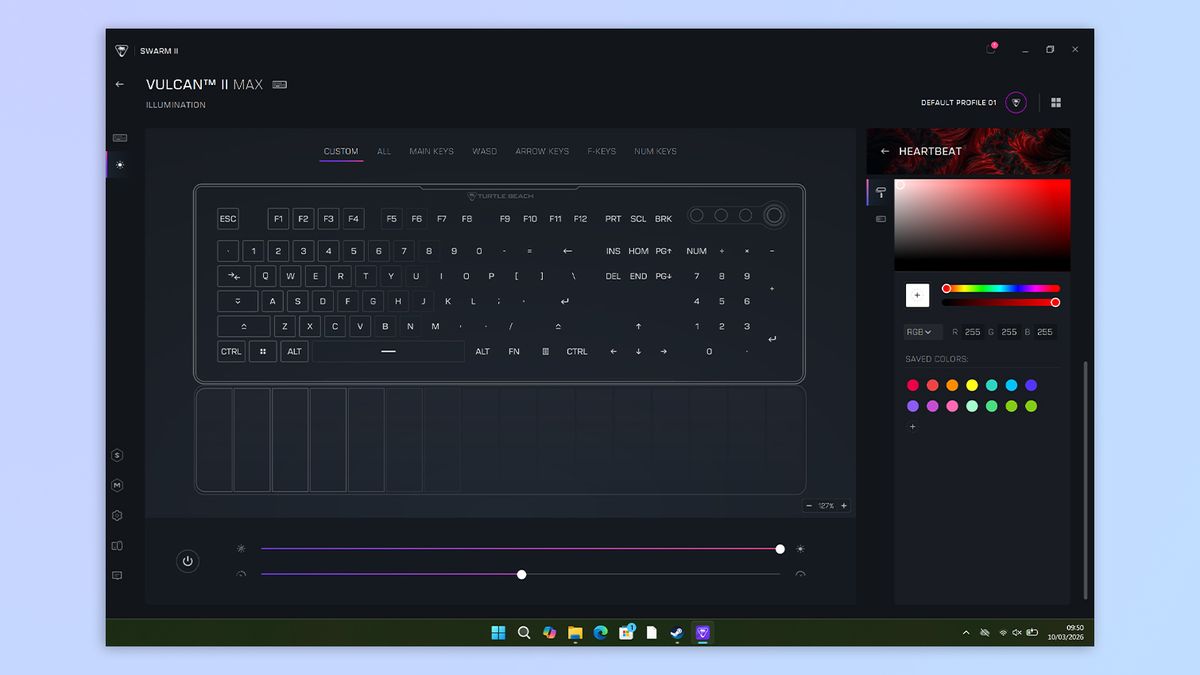Switch to the ALL keys tab

(384, 151)
